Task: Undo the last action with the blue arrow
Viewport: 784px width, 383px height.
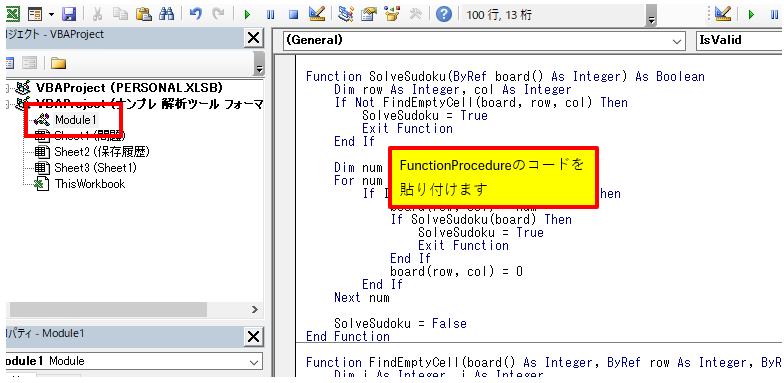Action: 196,14
